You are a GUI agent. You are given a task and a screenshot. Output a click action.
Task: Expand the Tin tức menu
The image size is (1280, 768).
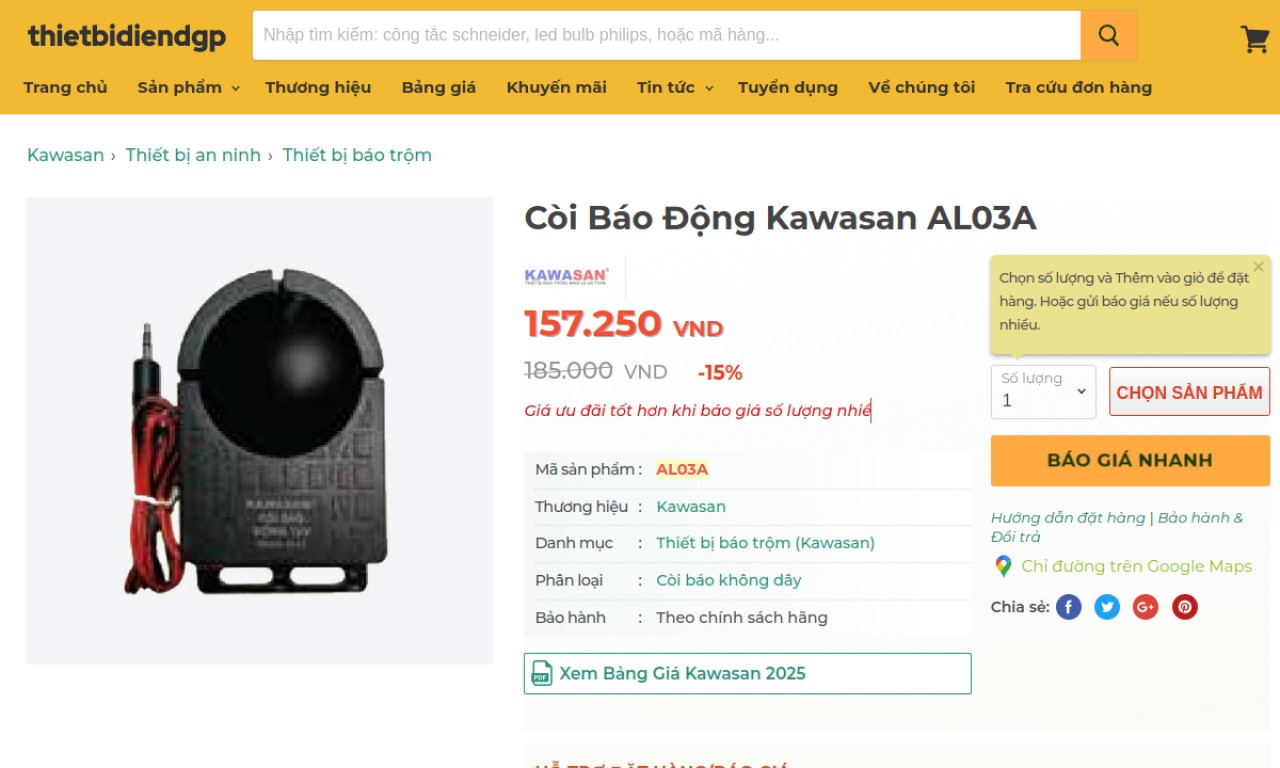tap(675, 88)
